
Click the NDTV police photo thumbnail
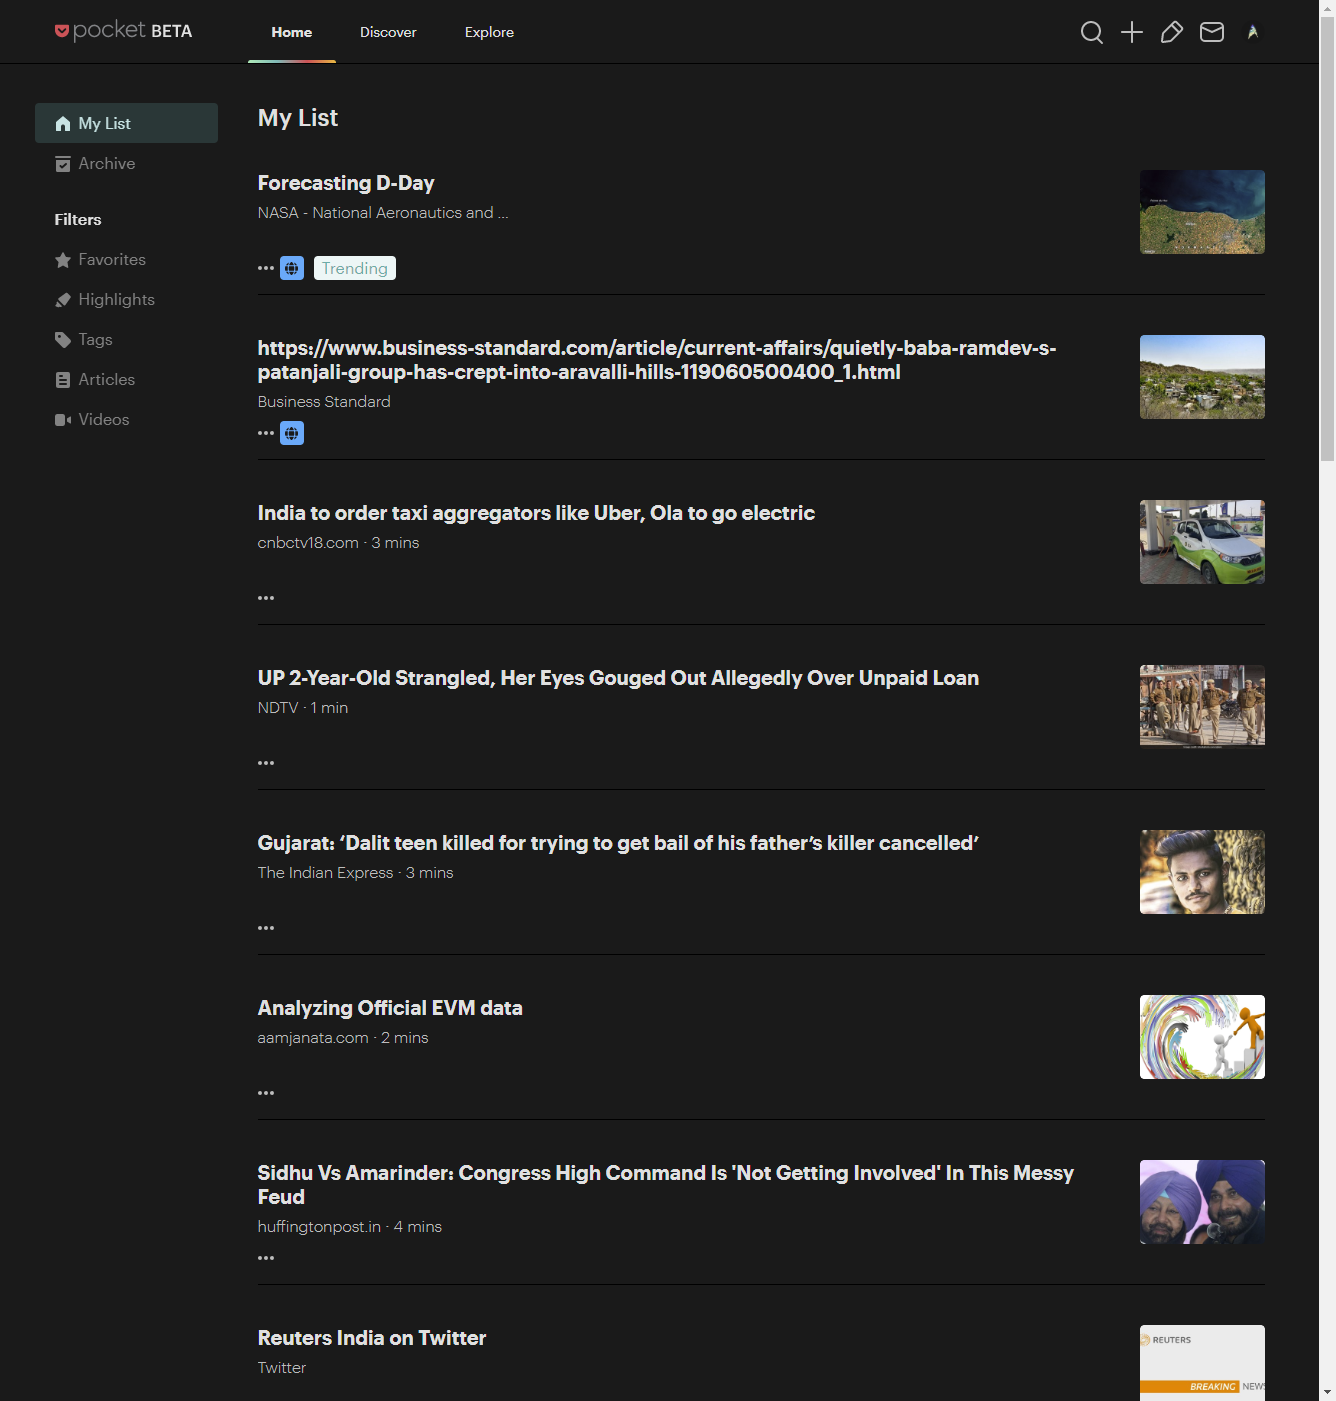click(1202, 707)
